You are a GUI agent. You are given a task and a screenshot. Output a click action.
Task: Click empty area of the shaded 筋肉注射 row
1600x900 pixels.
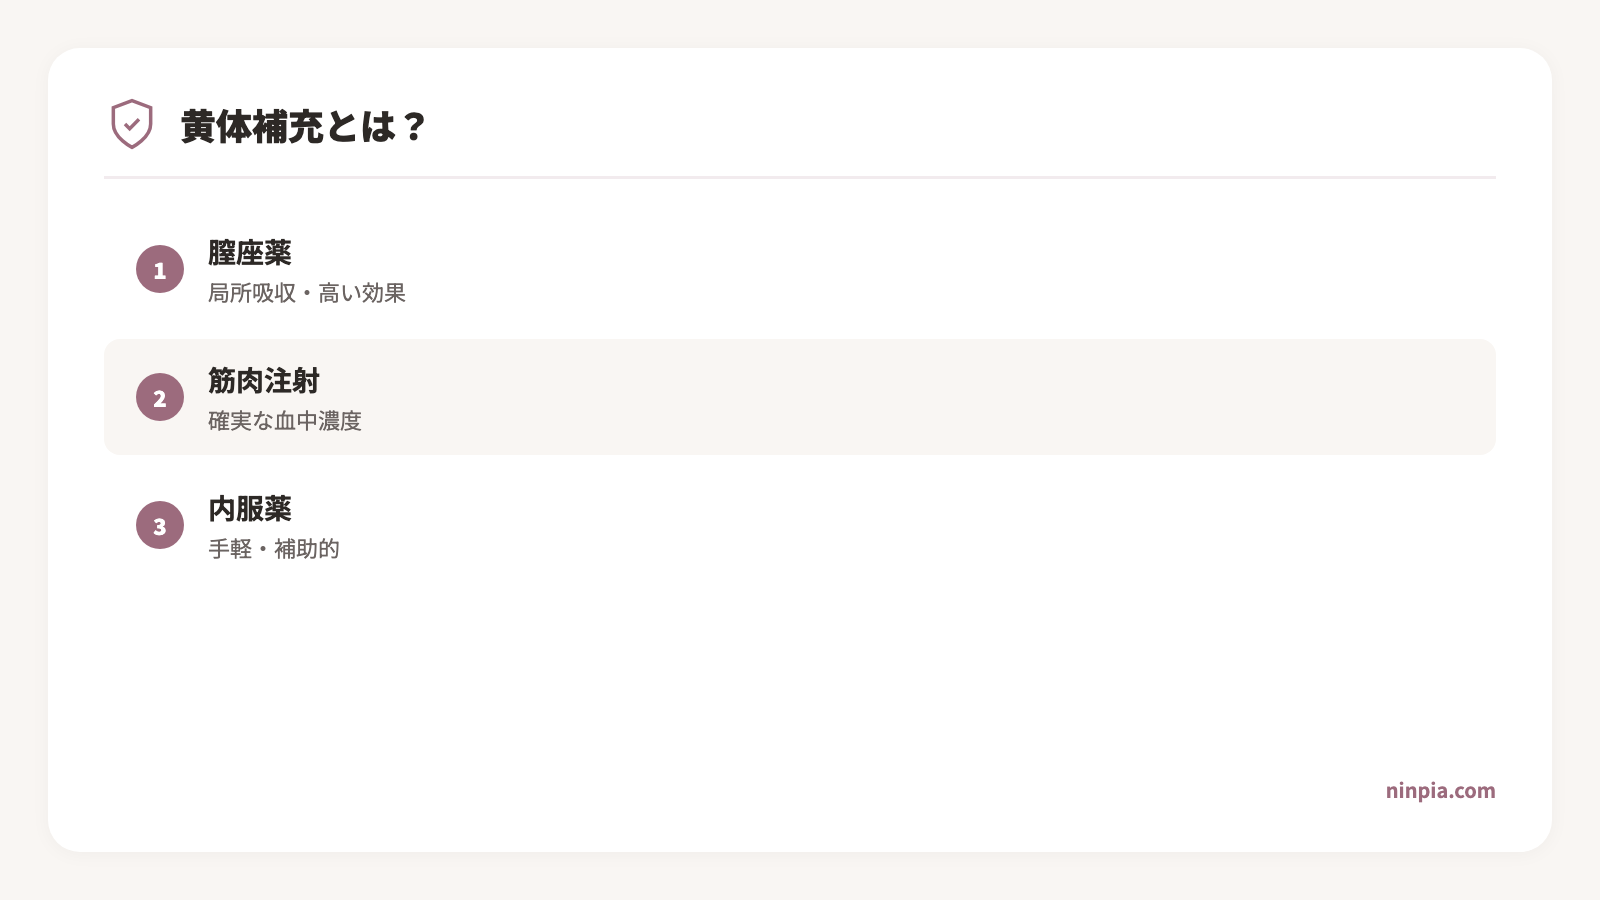point(900,397)
